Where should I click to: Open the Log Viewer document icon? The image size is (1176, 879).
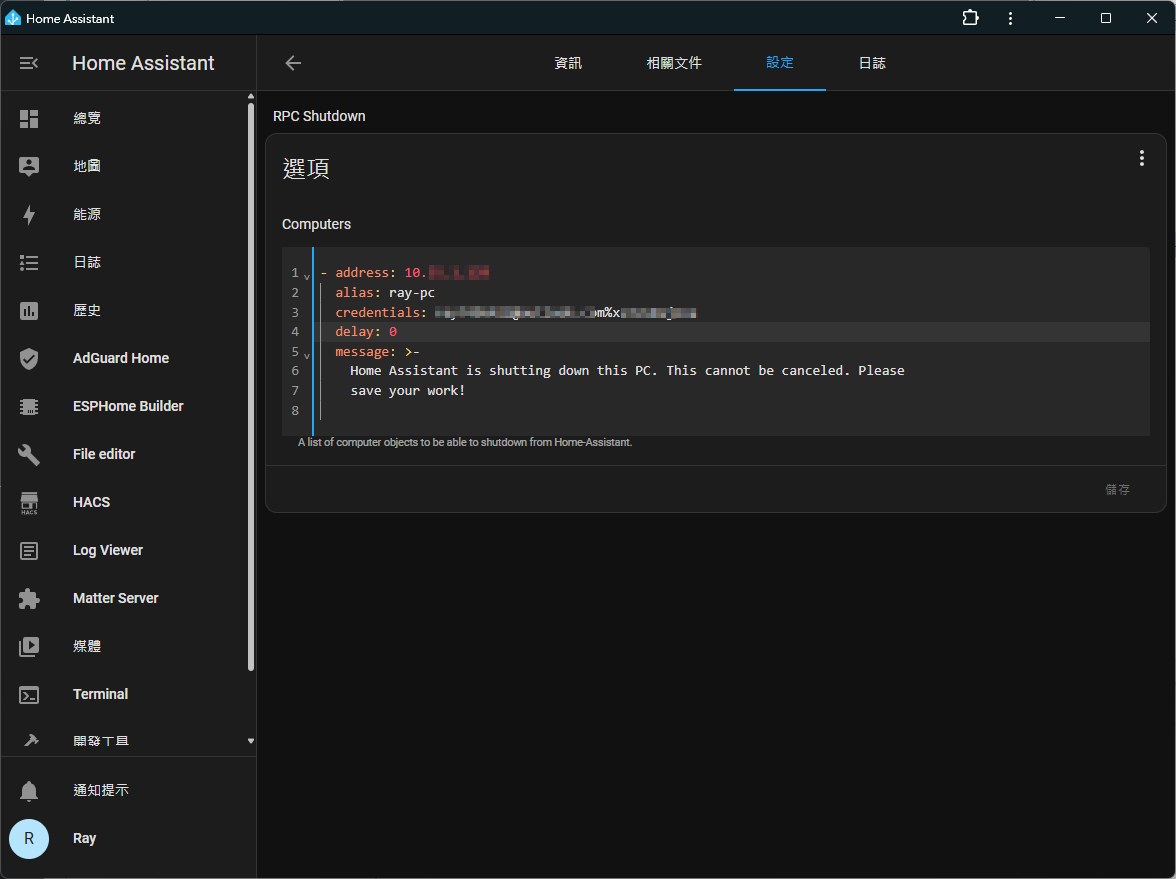pos(28,550)
